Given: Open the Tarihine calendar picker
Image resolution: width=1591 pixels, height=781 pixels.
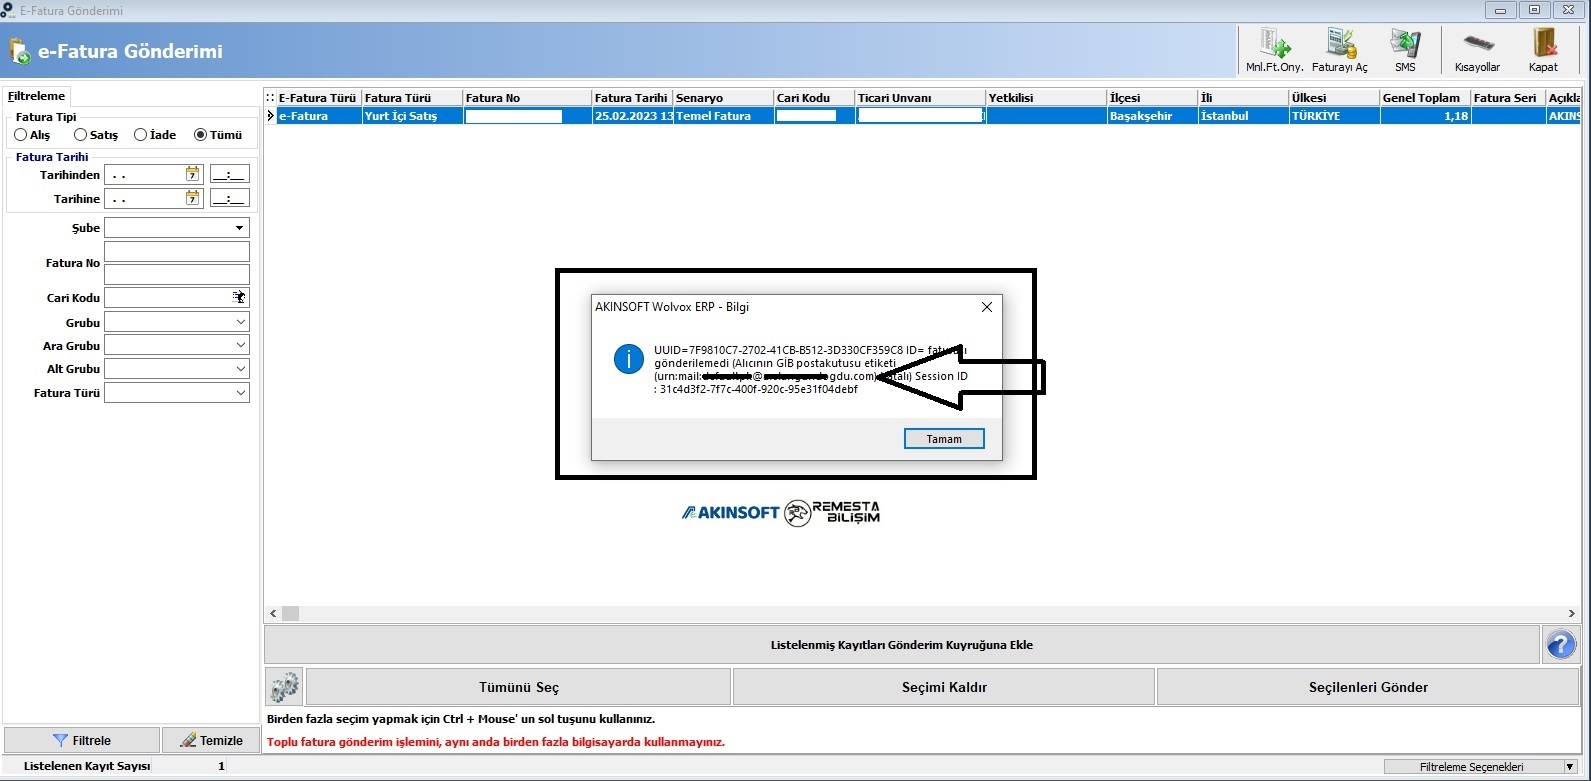Looking at the screenshot, I should [192, 198].
